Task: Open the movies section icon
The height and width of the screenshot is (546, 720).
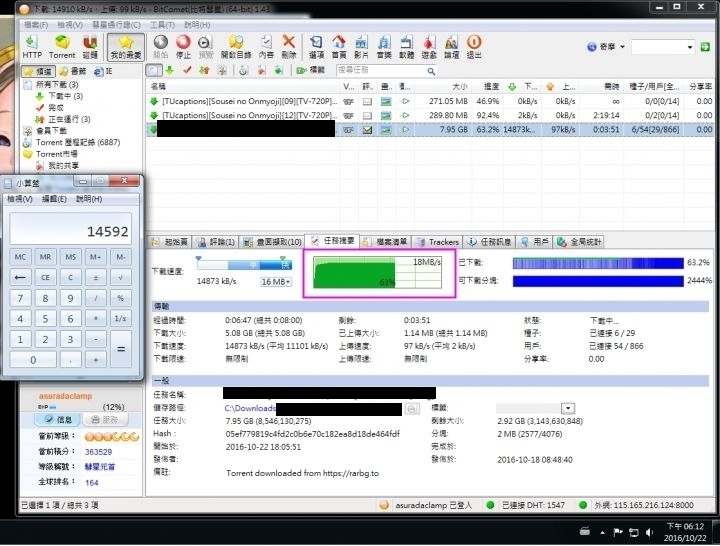Action: click(x=361, y=47)
